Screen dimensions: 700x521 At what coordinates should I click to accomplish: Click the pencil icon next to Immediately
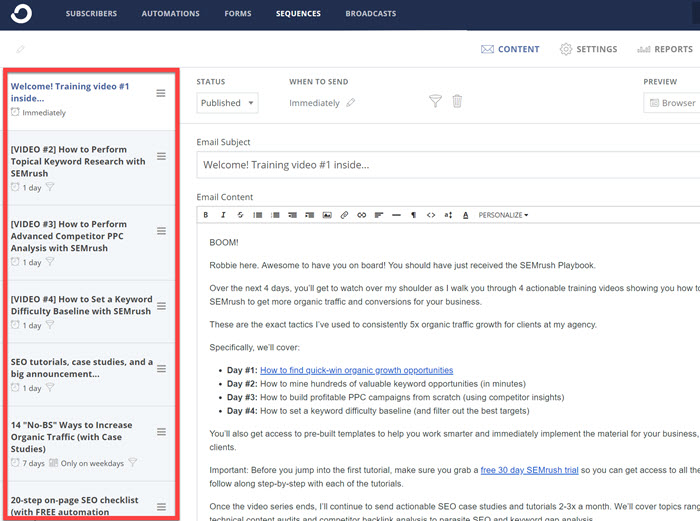coord(351,103)
